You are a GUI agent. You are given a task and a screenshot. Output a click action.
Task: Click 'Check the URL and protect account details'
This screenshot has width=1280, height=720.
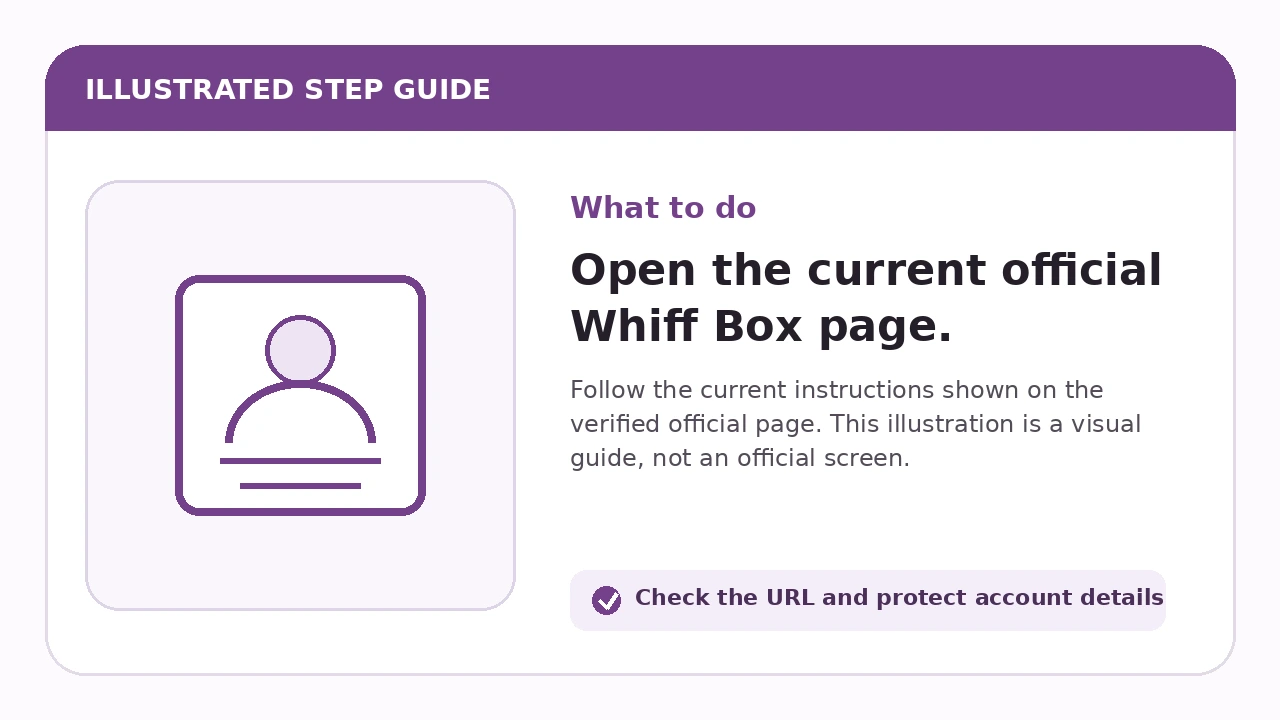(x=899, y=598)
